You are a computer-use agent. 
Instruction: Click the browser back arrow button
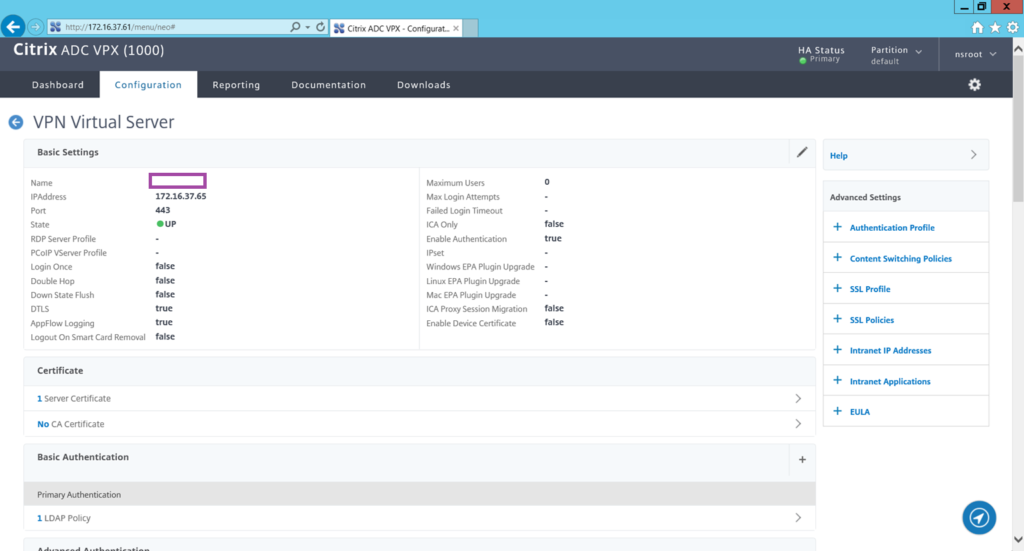pos(13,27)
